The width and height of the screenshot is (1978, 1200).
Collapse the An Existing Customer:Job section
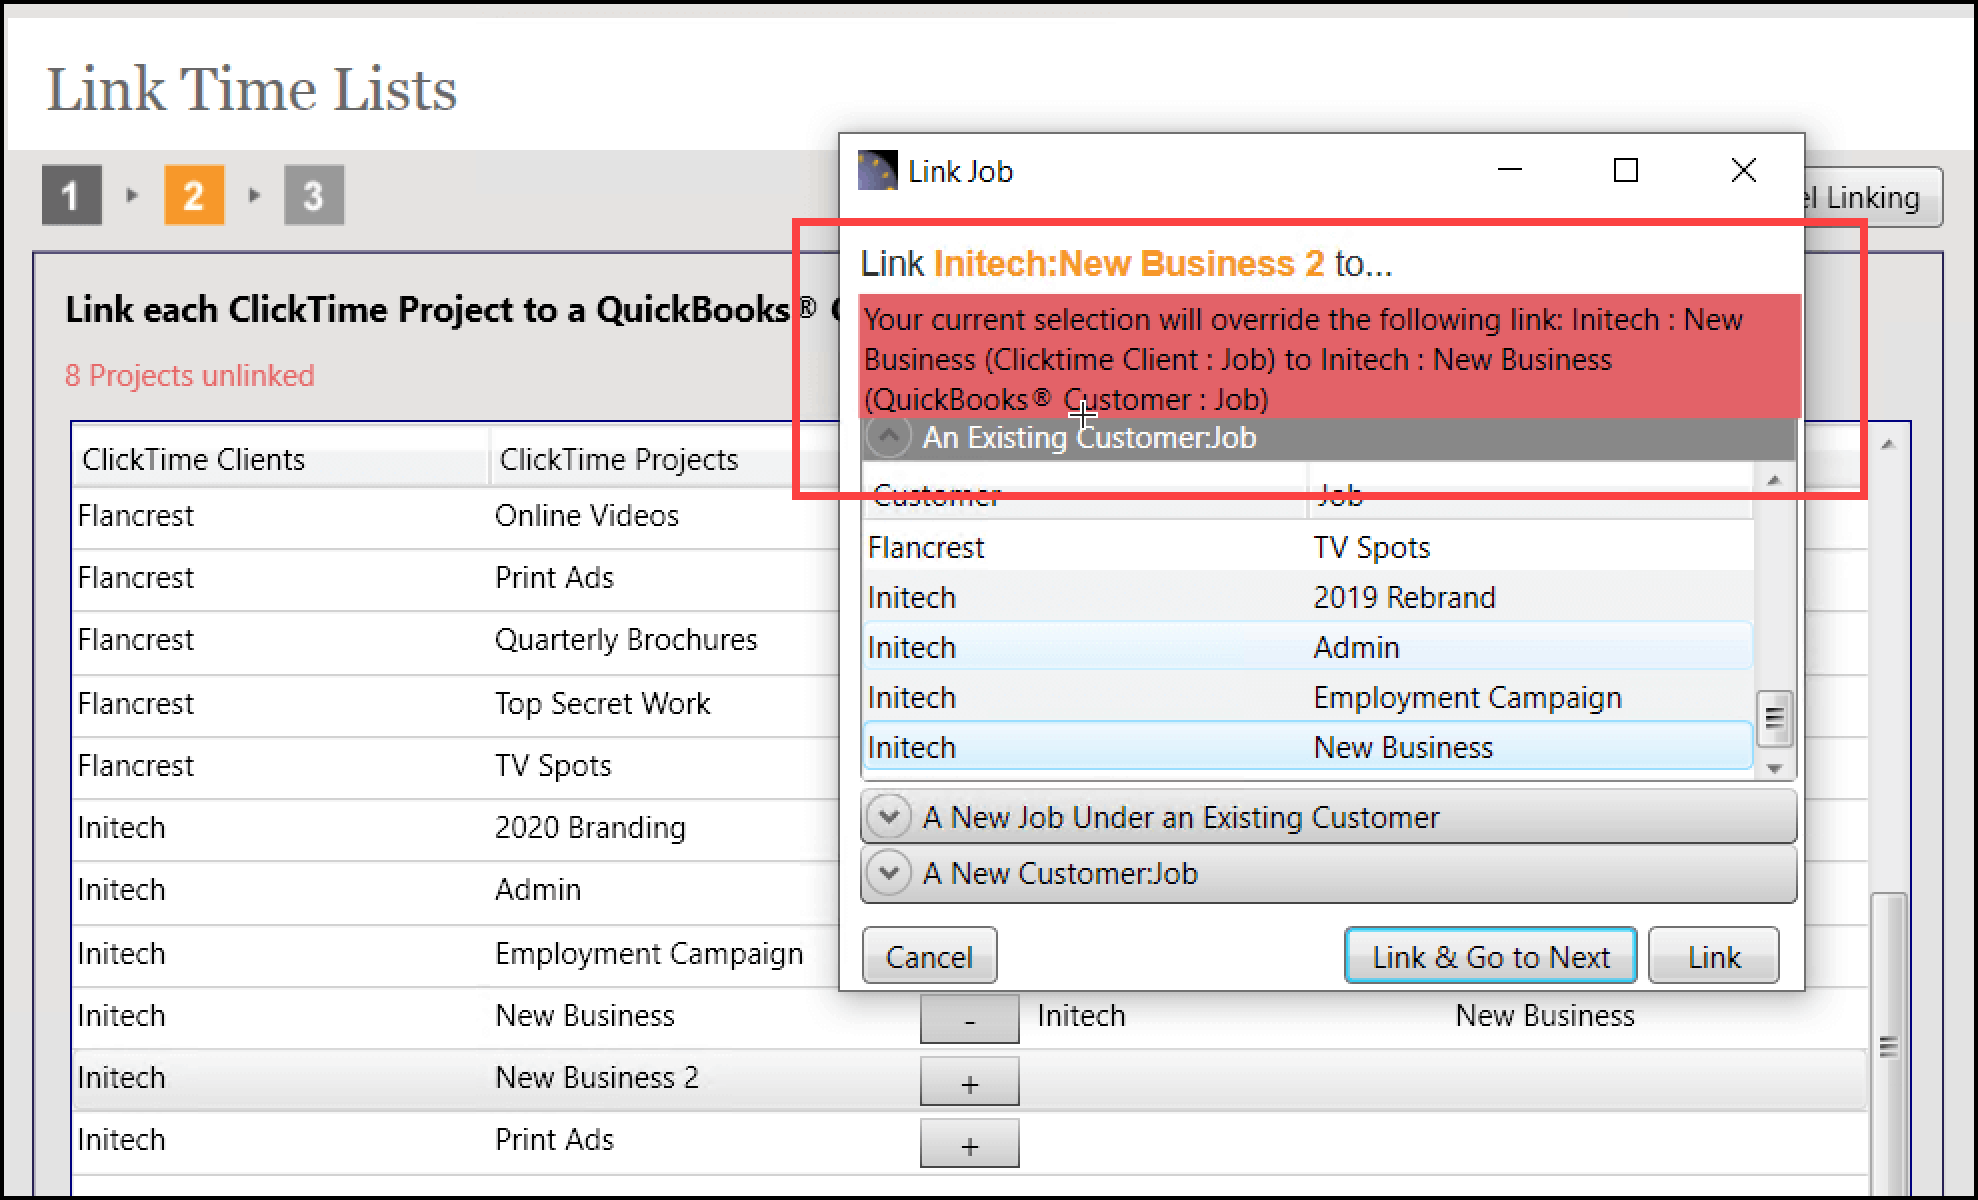click(888, 437)
